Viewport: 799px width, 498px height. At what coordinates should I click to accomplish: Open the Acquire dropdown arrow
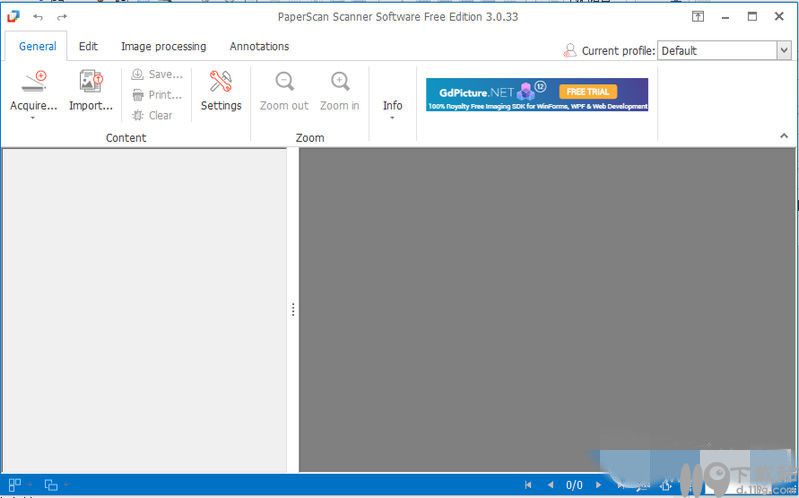pyautogui.click(x=33, y=118)
